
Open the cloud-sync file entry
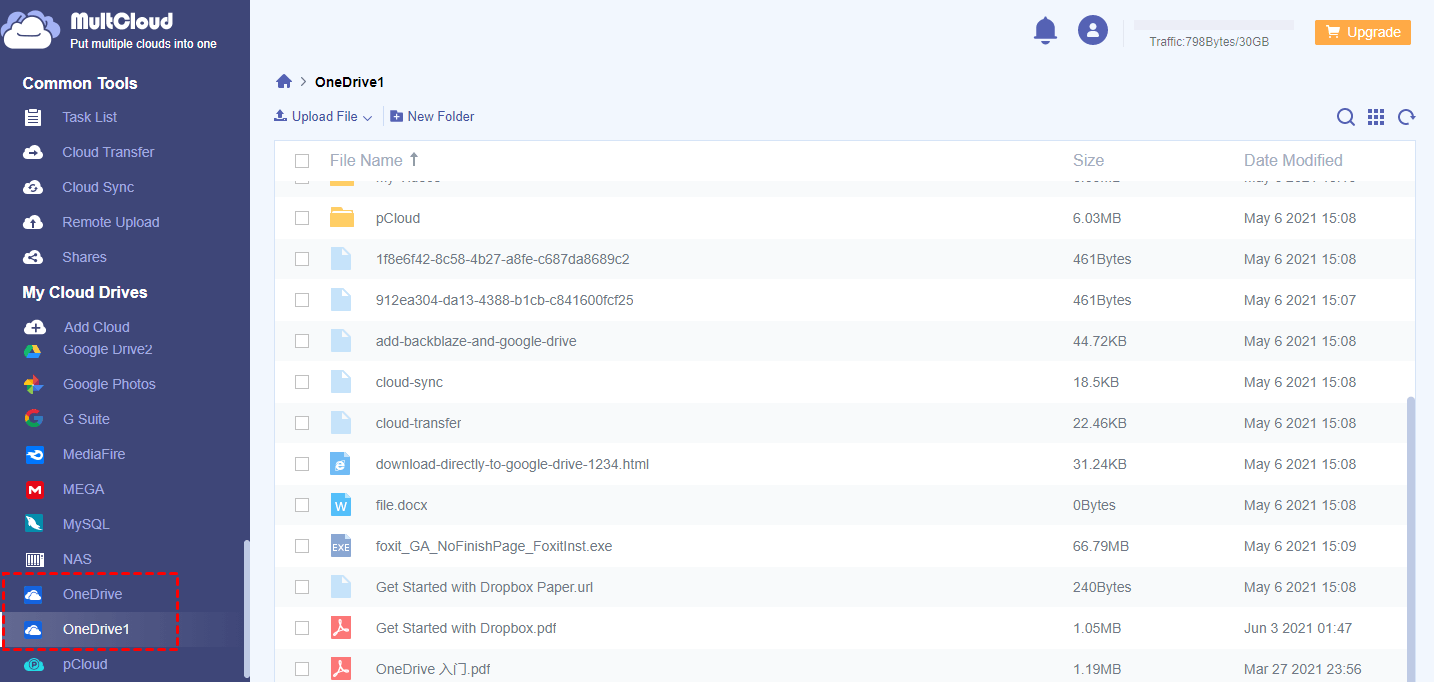[x=409, y=382]
